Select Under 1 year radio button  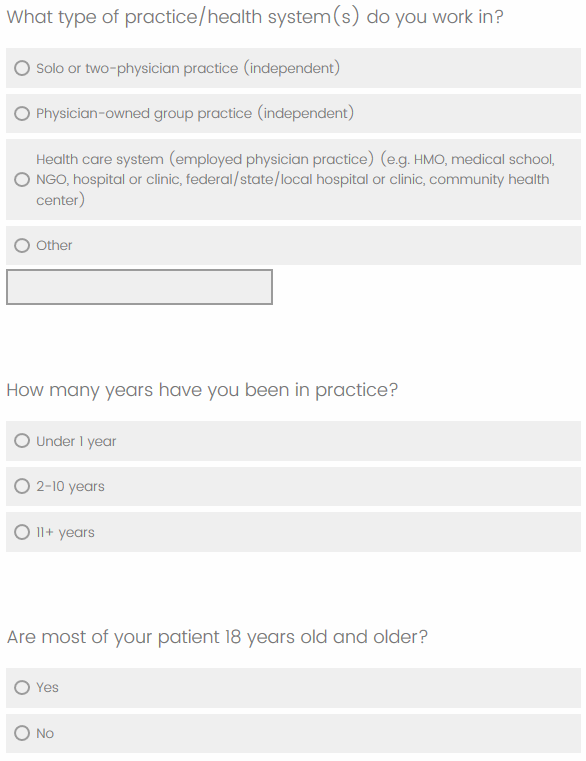[22, 441]
